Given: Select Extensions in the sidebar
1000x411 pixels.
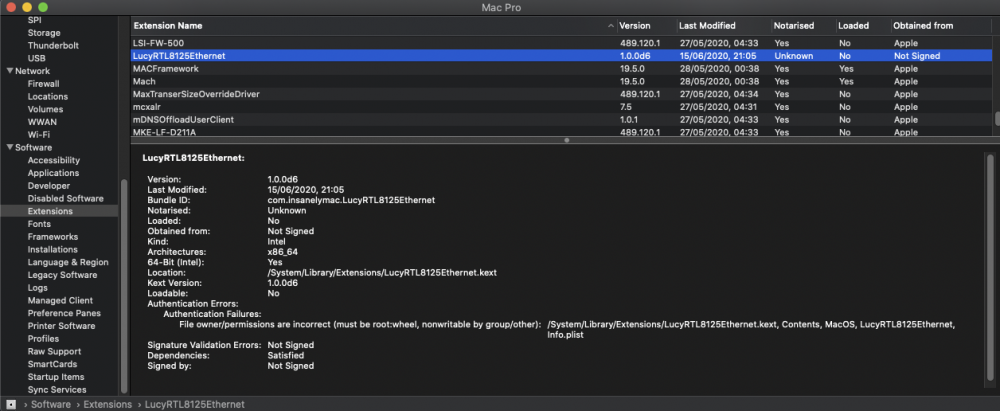Looking at the screenshot, I should click(59, 211).
